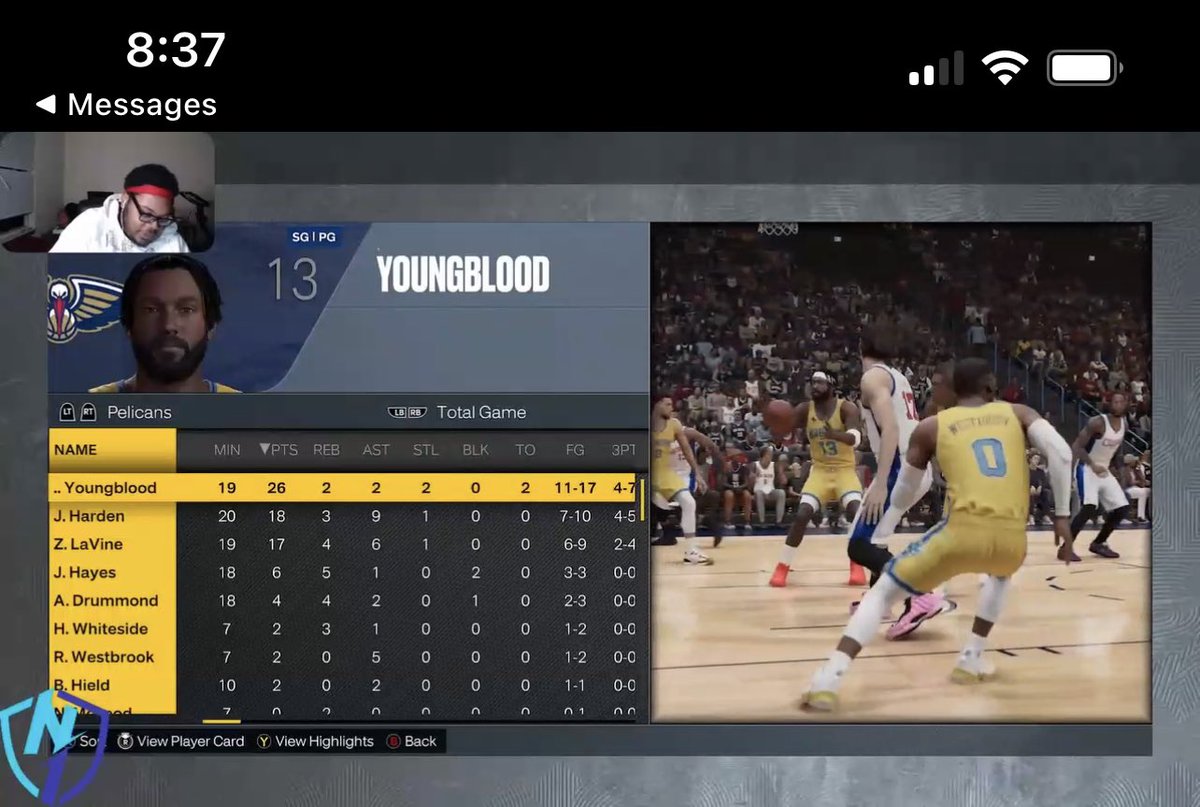Select R. Westbrook in the box score

tap(104, 656)
